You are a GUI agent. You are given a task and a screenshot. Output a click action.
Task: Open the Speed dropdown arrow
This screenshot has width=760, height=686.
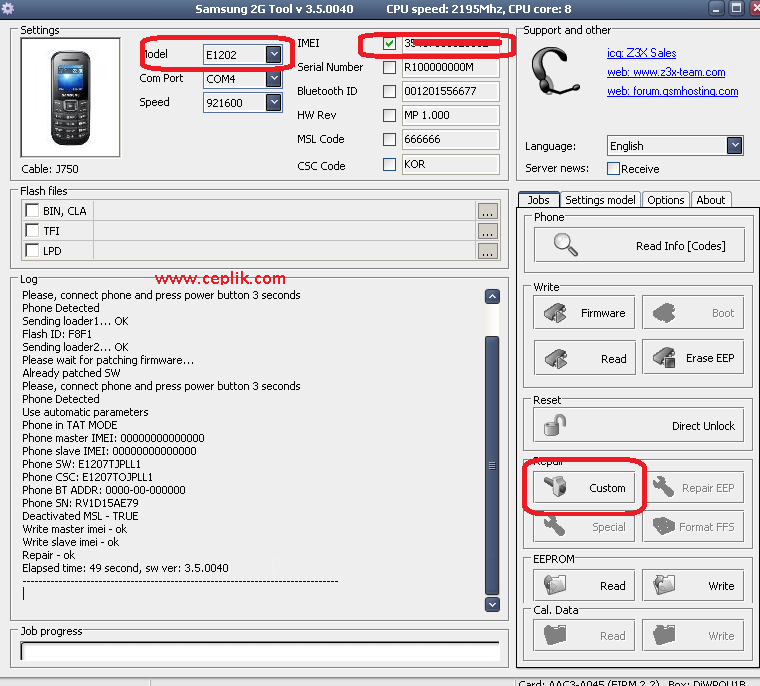[x=274, y=102]
